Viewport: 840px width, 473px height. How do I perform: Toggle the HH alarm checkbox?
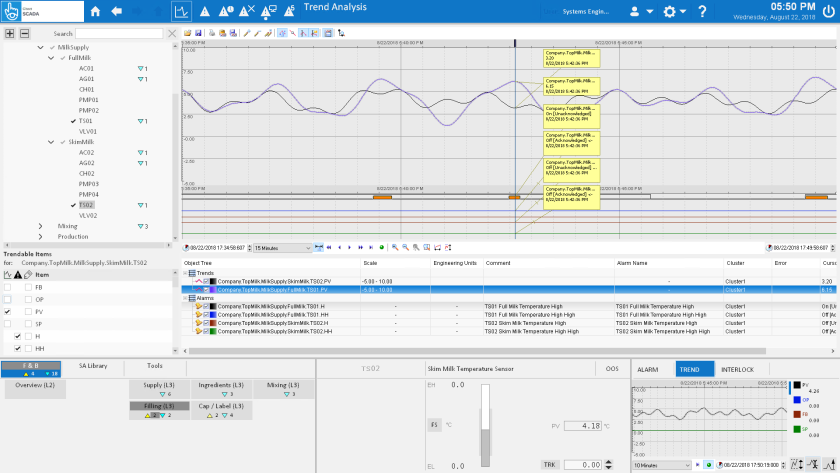(18, 348)
